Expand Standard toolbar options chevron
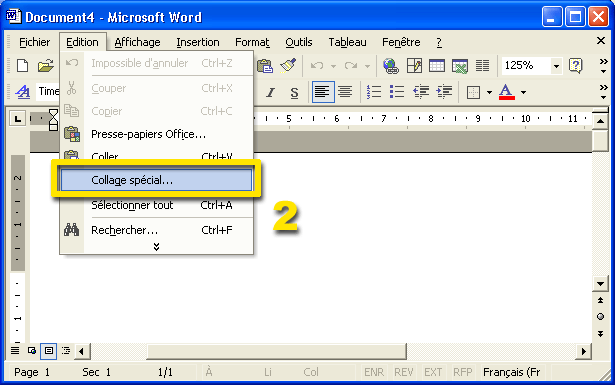 coord(603,65)
